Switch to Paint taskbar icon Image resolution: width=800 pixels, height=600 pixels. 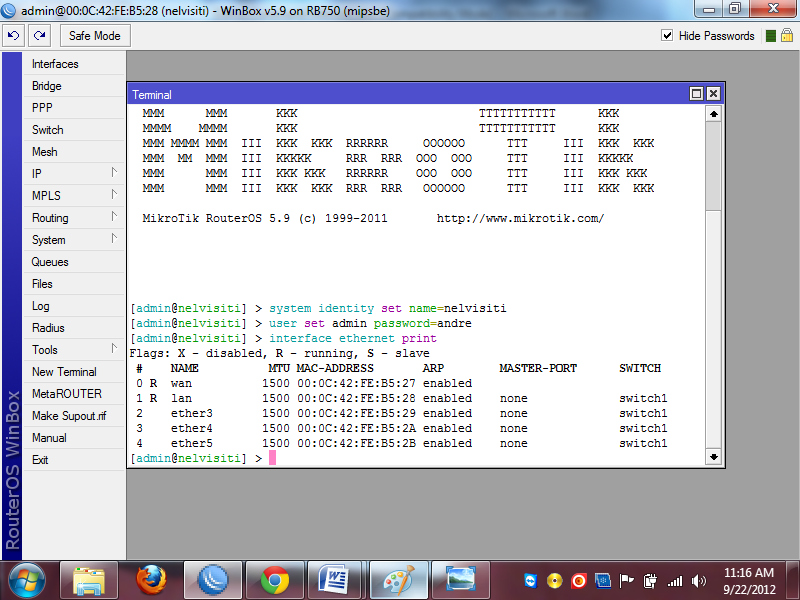(x=399, y=581)
